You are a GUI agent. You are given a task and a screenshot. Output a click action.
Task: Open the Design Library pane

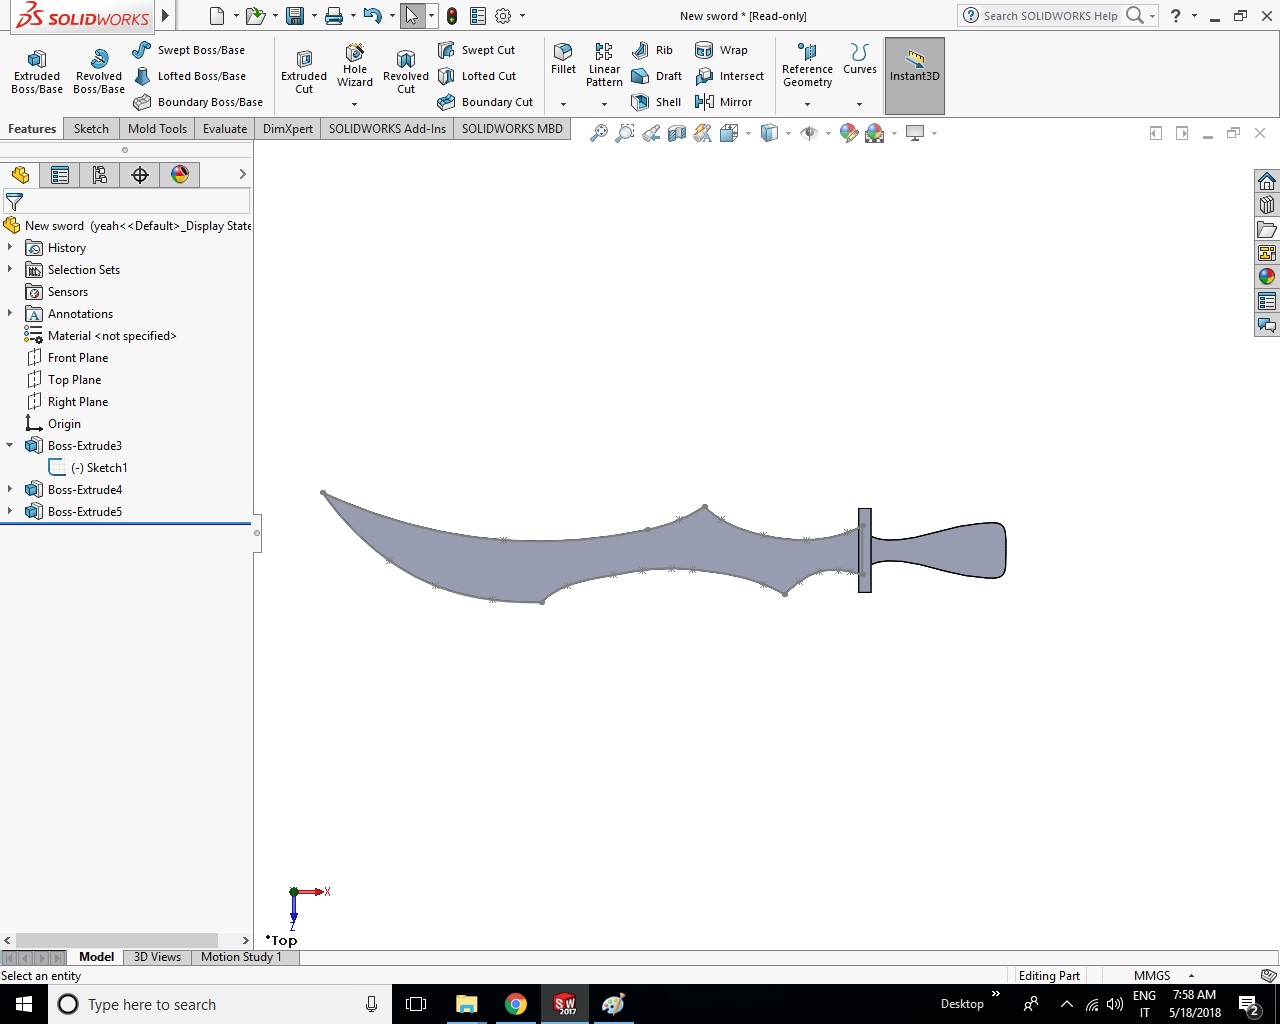[x=1267, y=205]
